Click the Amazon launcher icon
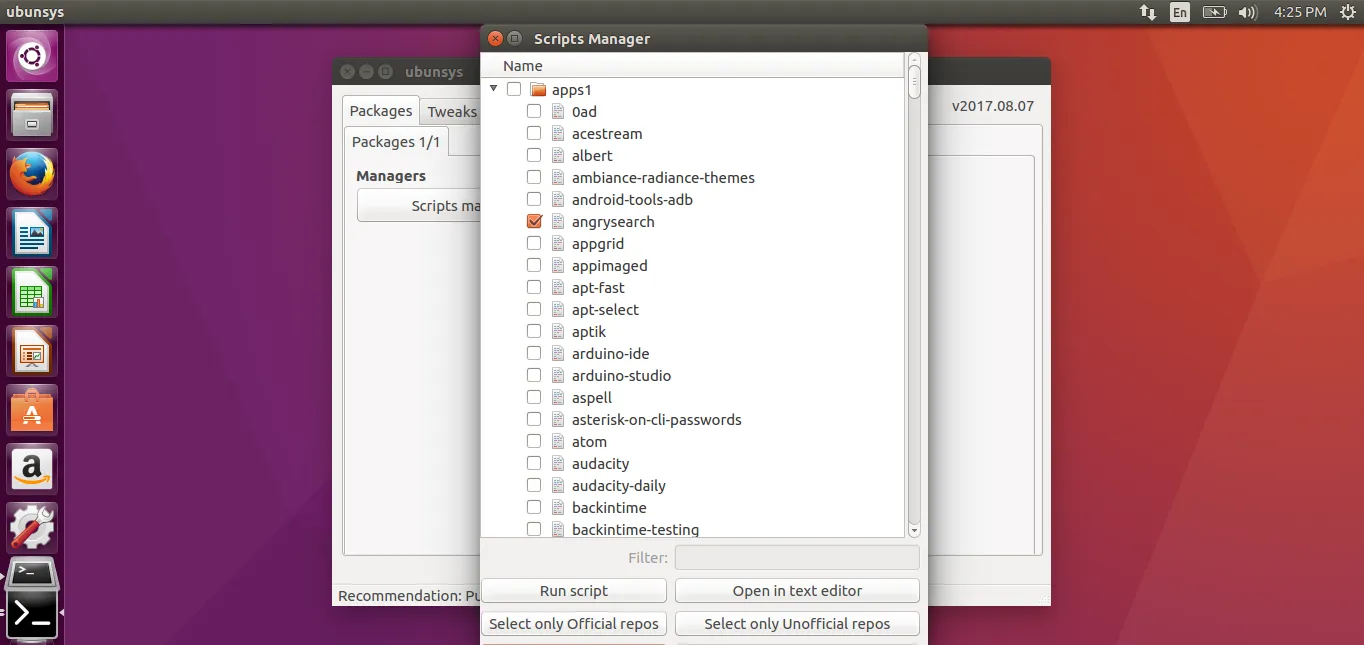1364x645 pixels. [32, 469]
